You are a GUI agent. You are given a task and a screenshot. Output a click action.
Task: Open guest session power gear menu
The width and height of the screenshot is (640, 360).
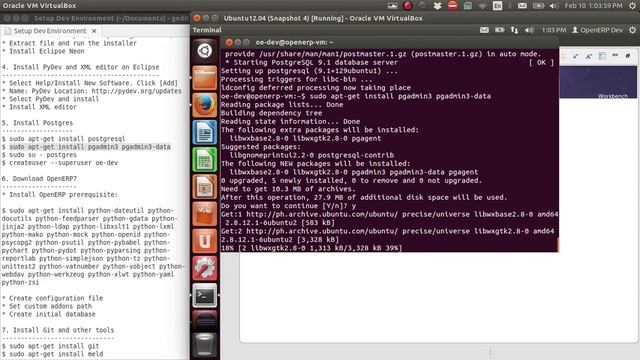(633, 30)
